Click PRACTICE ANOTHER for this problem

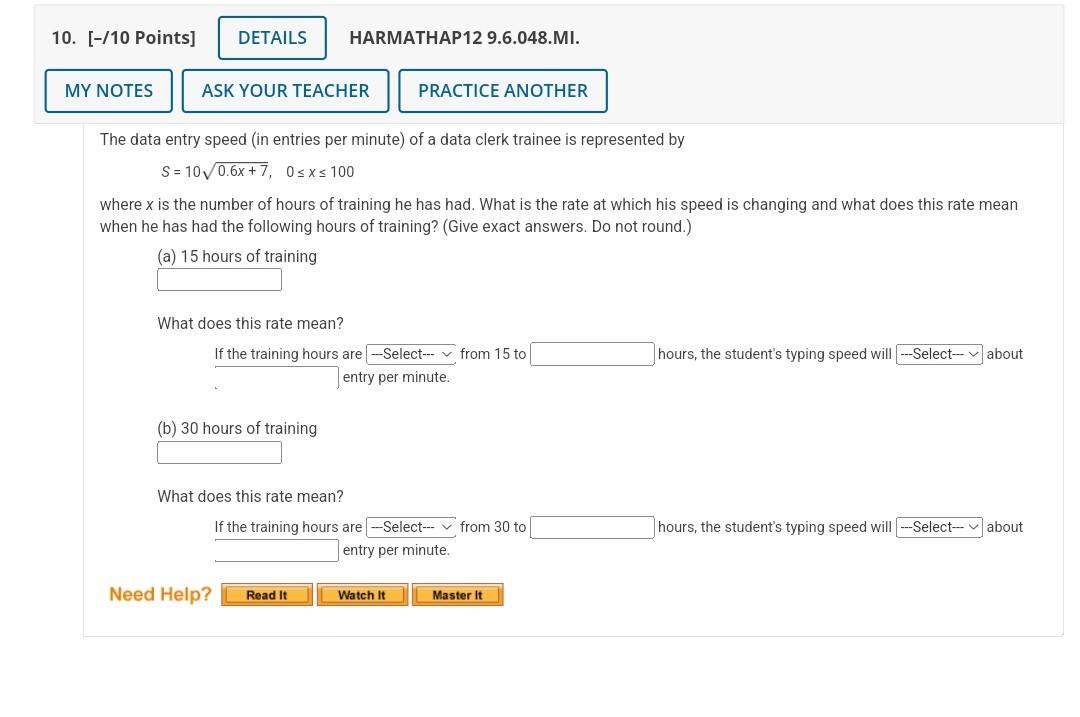(503, 90)
